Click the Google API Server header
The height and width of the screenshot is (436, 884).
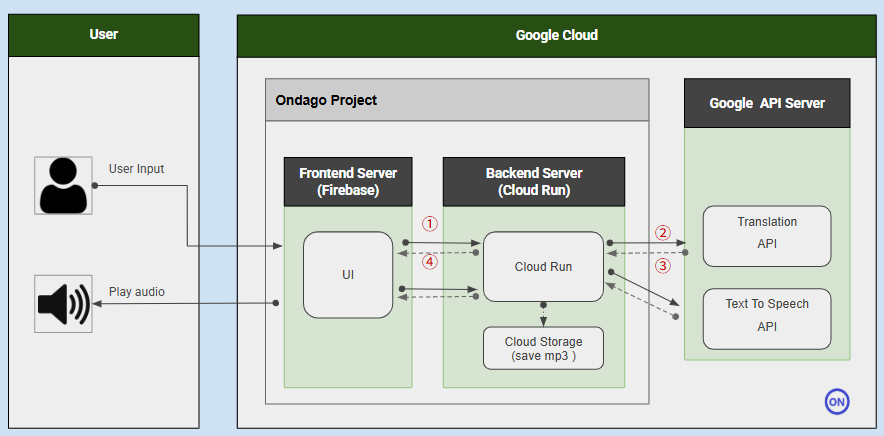[767, 103]
